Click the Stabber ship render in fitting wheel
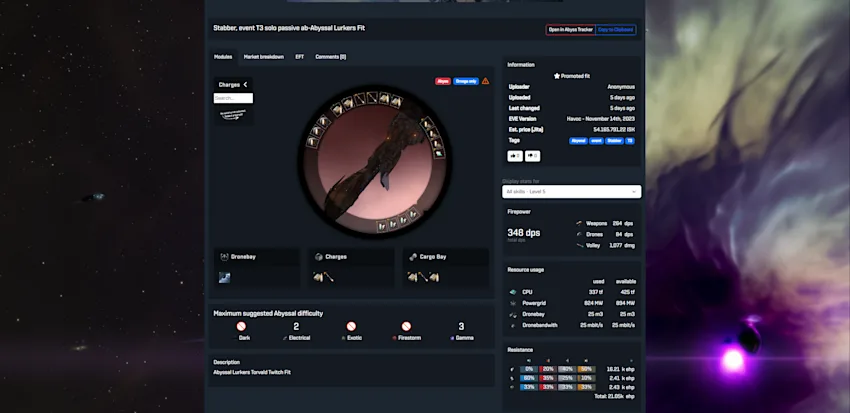The image size is (850, 413). click(x=375, y=163)
